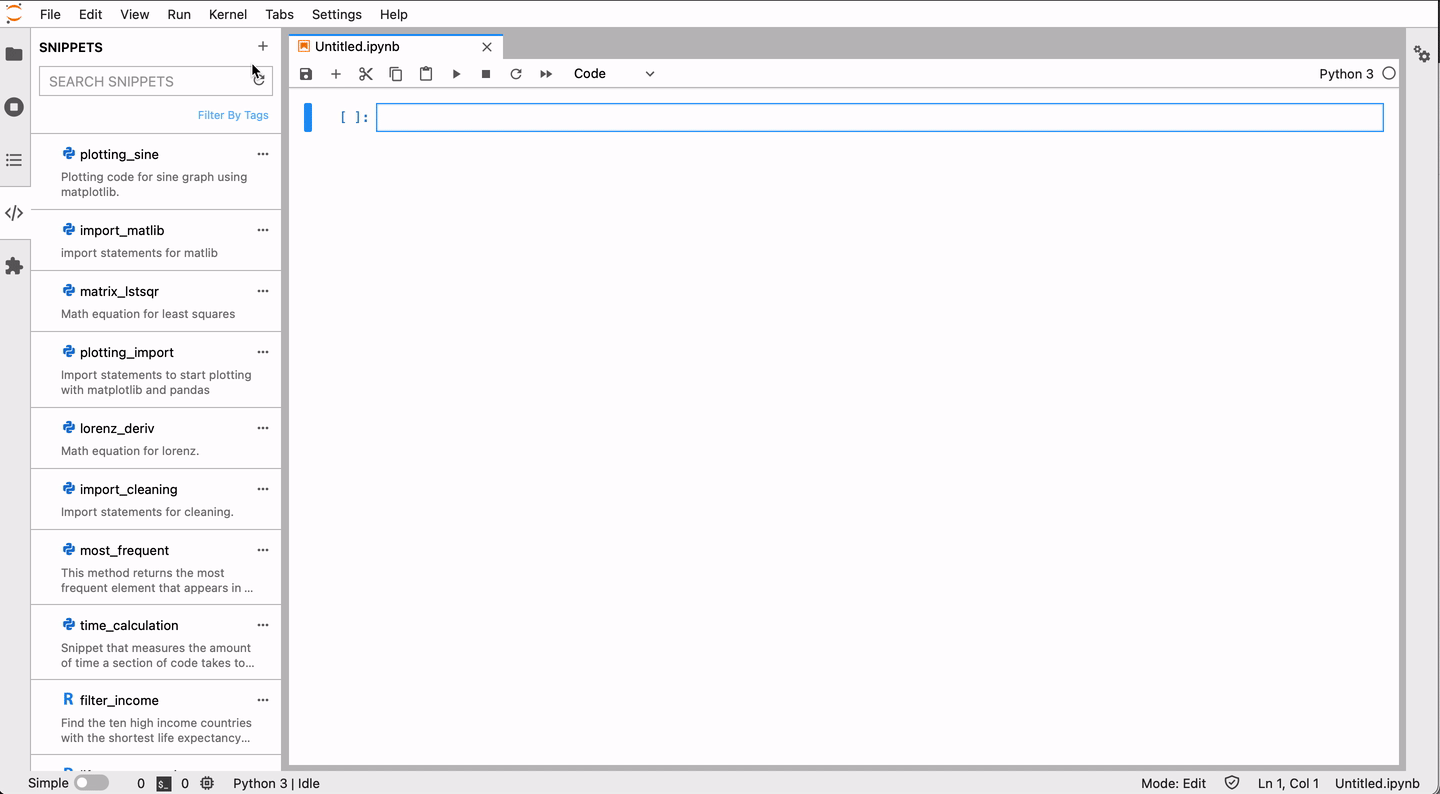Click Untitled.ipynb in the status bar
Screen dimensions: 1440x794
(x=1377, y=784)
